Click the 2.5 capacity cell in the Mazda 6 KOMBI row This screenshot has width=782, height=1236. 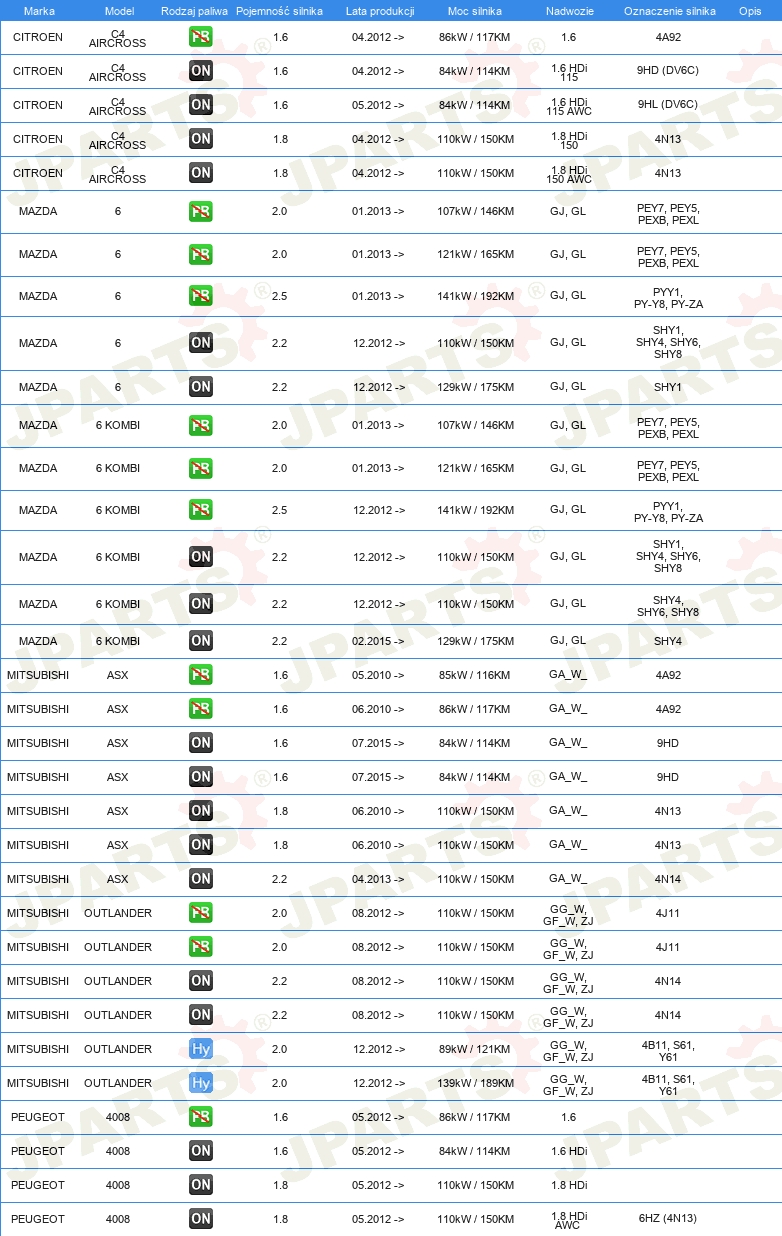tap(280, 510)
